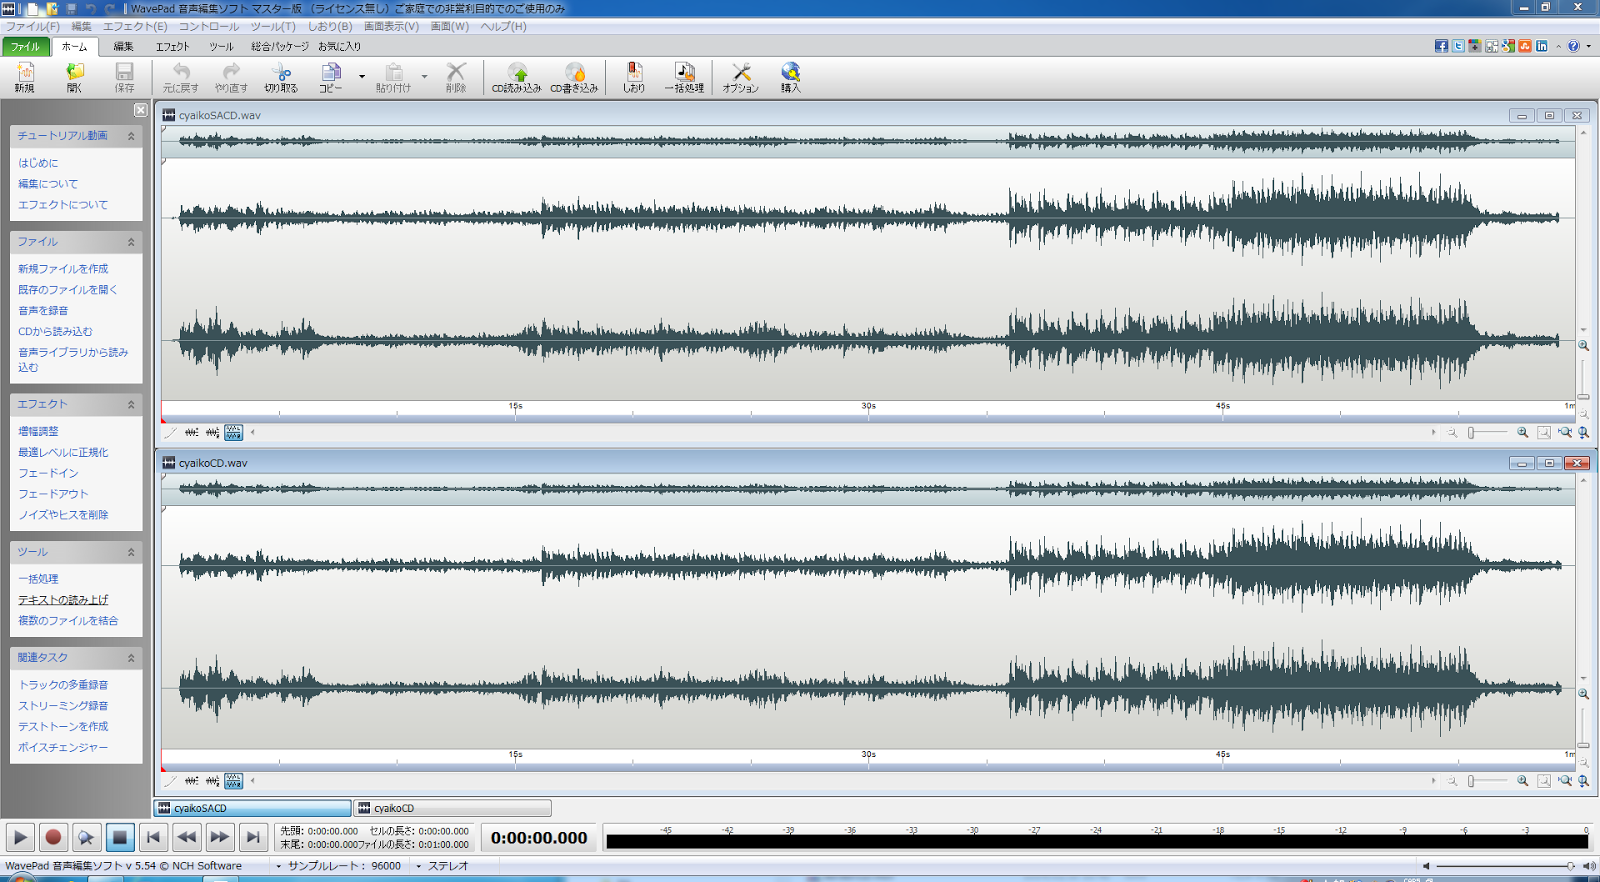The width and height of the screenshot is (1600, 882).
Task: Click the LinkedIn share icon
Action: click(1542, 46)
